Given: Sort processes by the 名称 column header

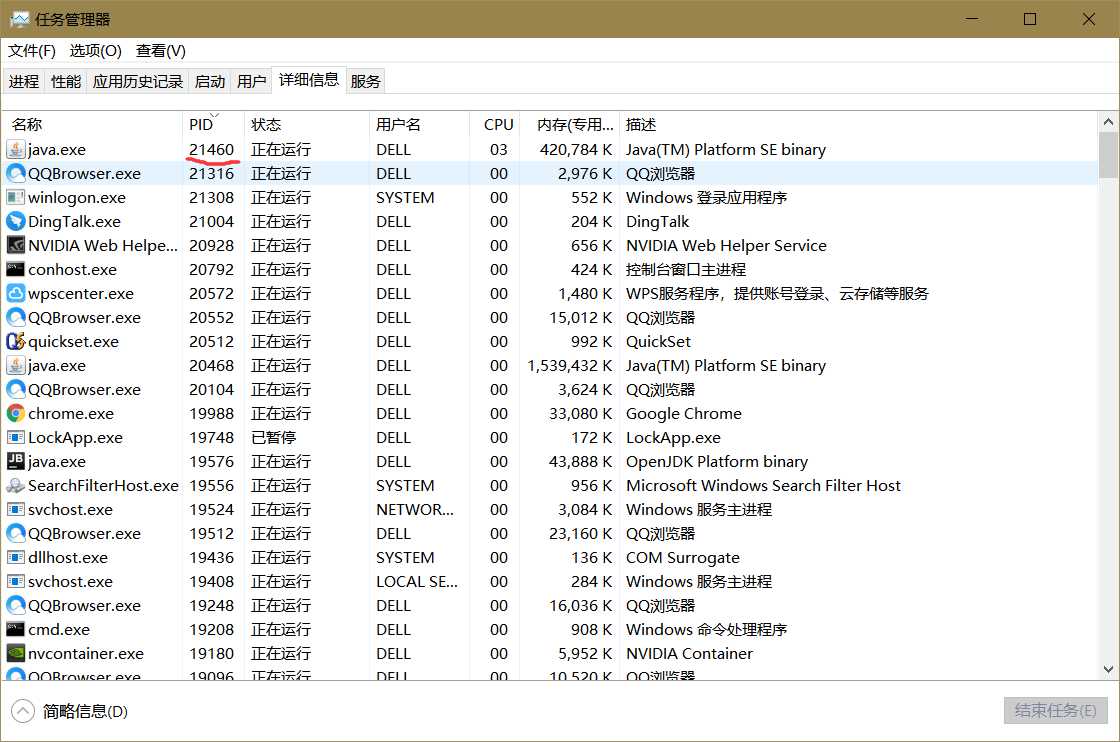Looking at the screenshot, I should coord(93,124).
